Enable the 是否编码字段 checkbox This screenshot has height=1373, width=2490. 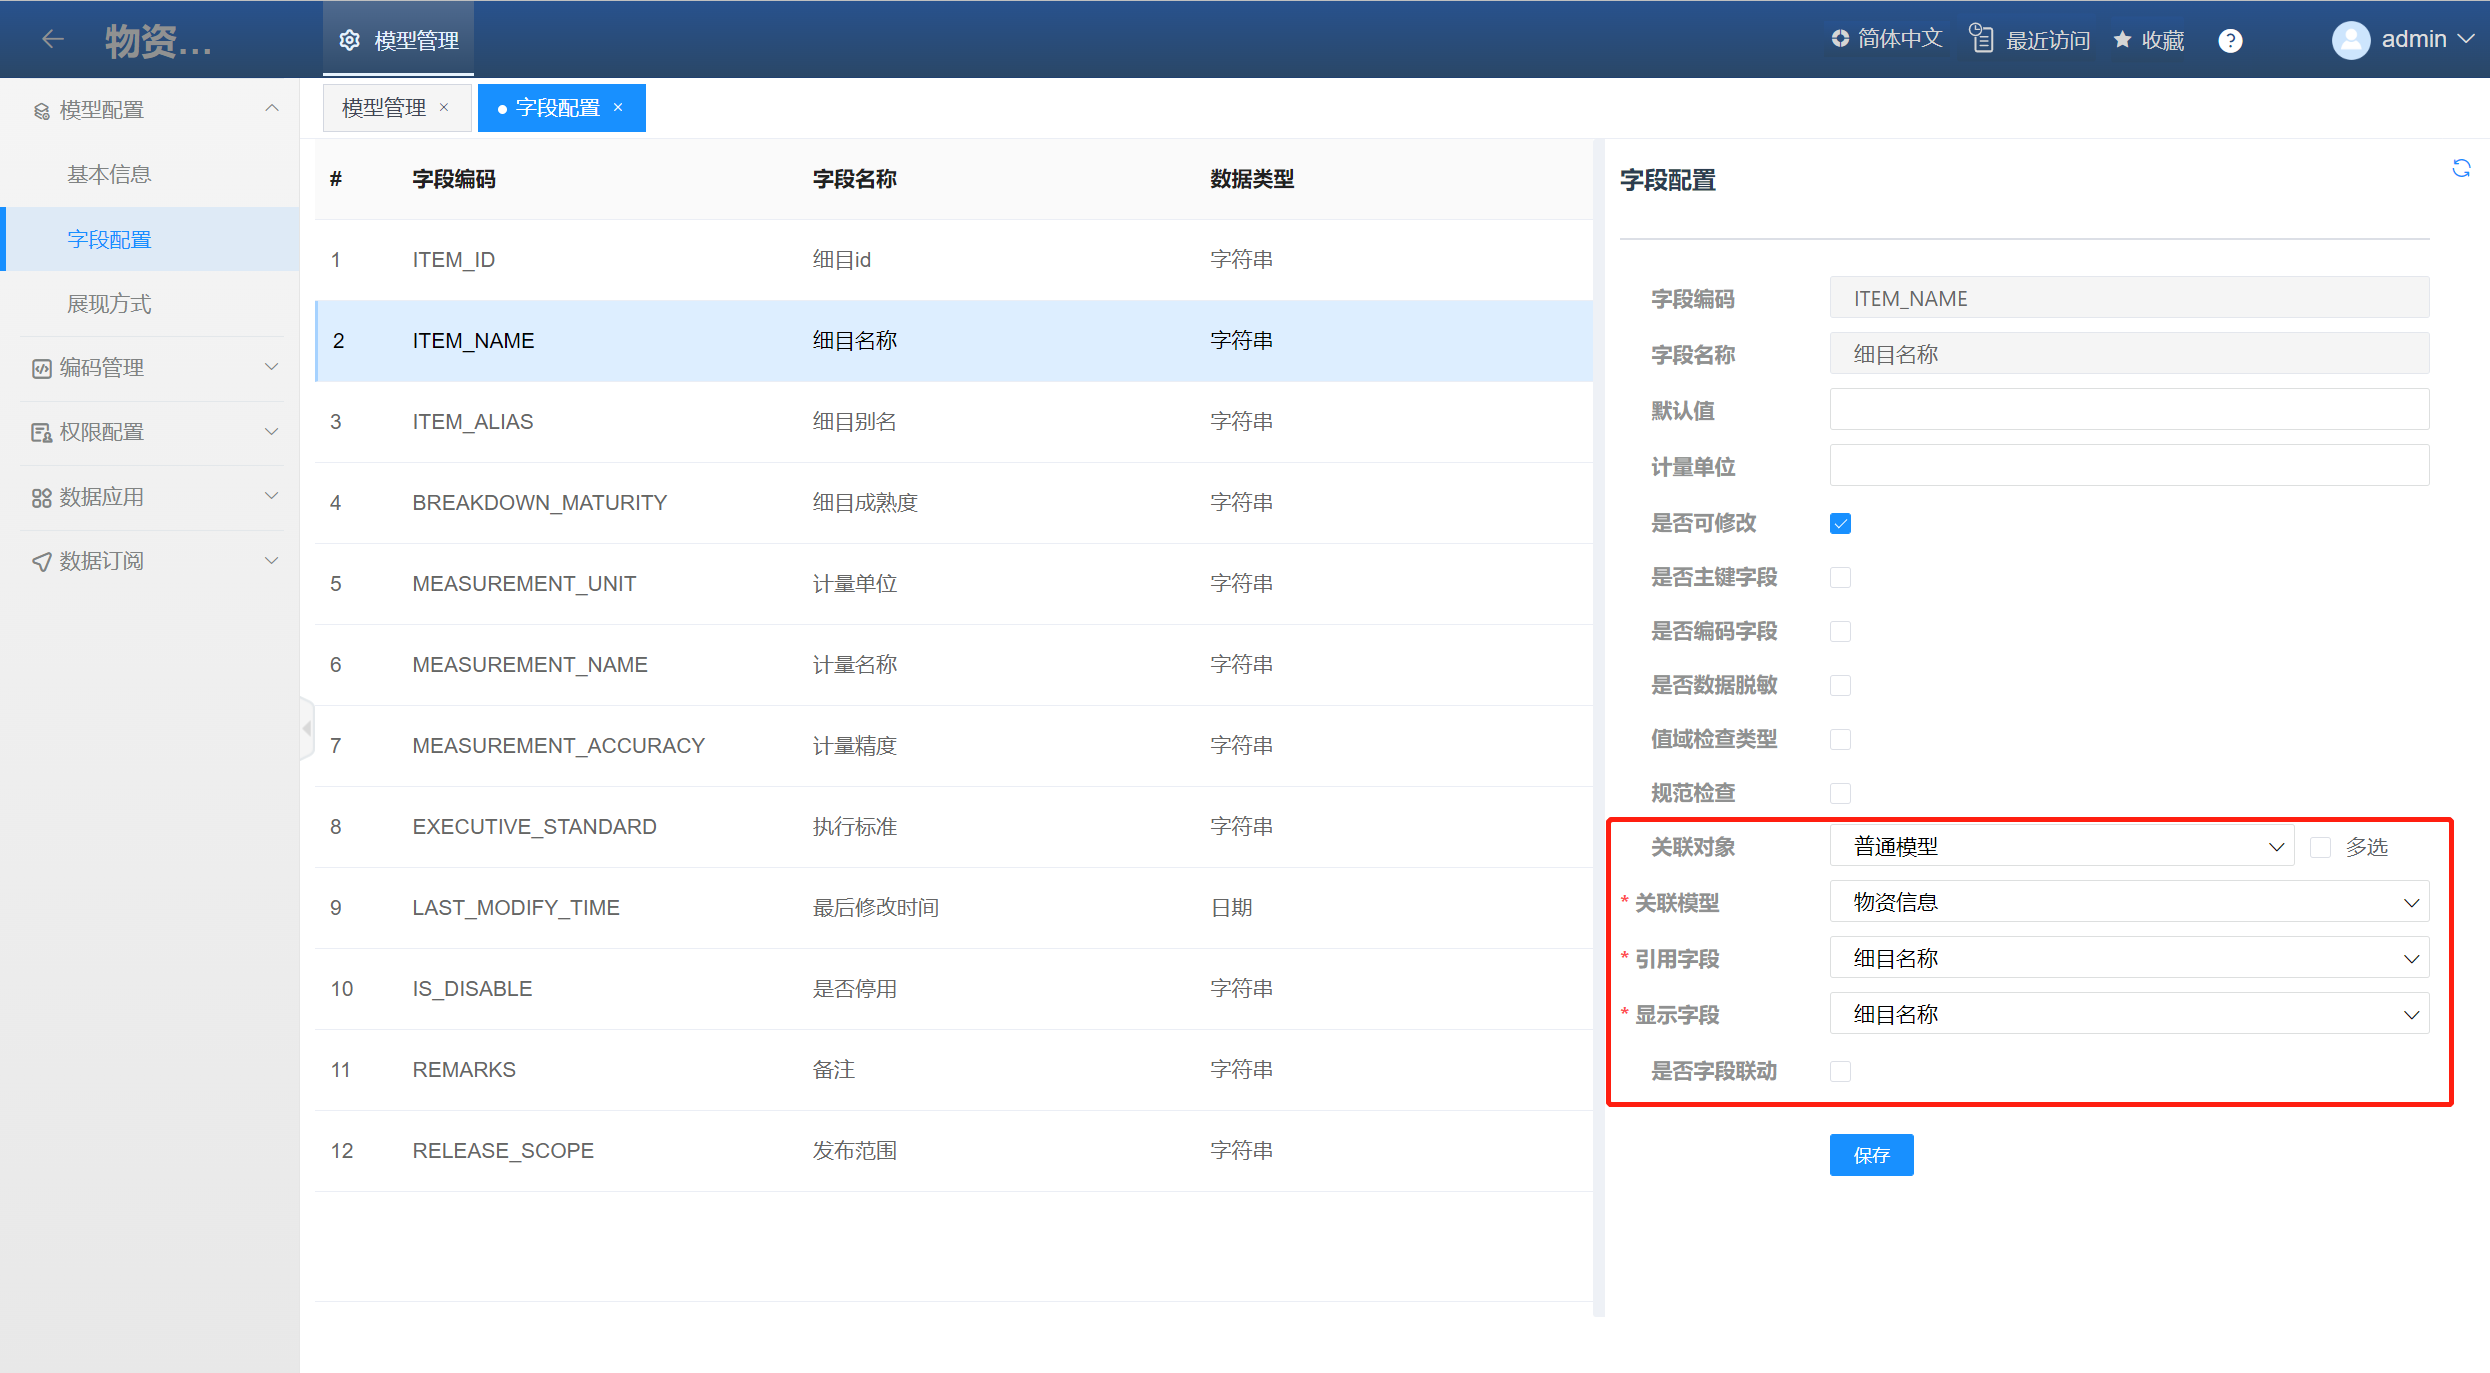(1840, 631)
